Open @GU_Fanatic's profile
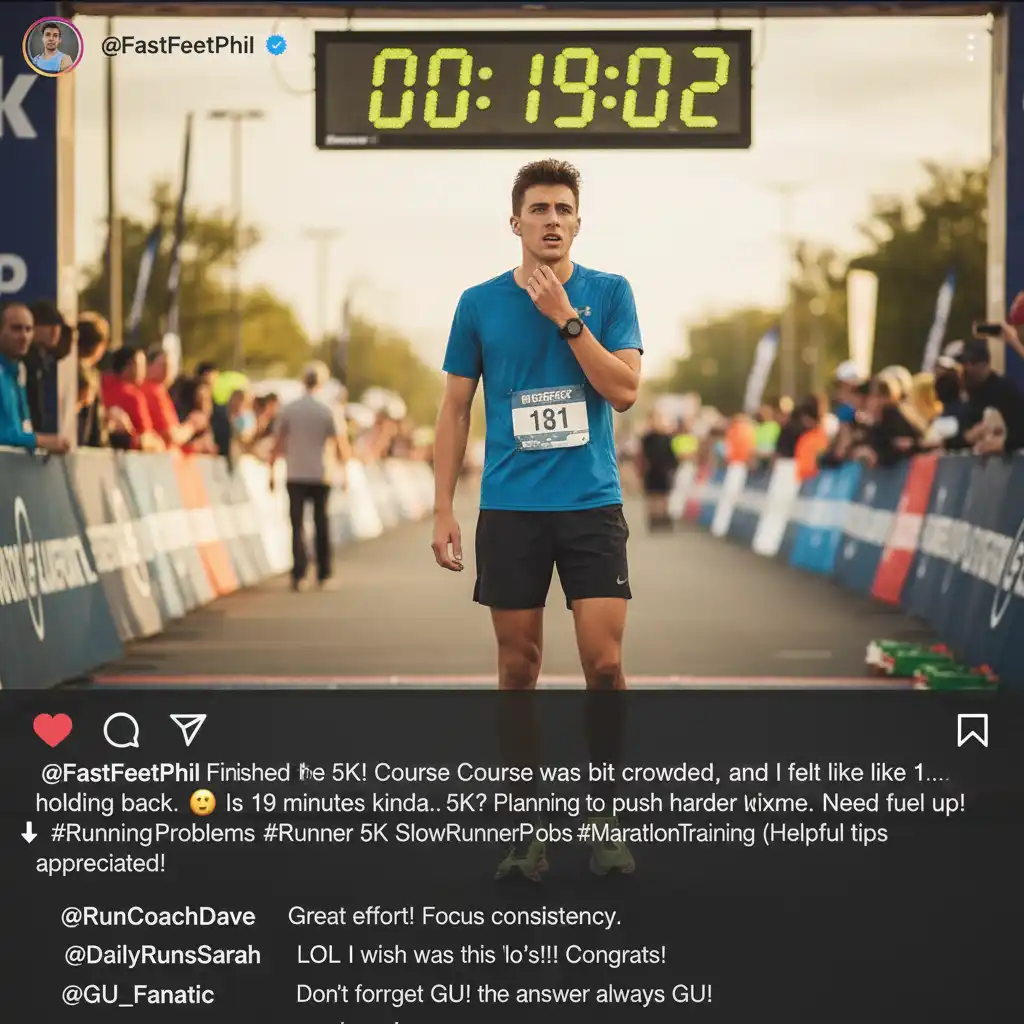Screen dimensions: 1024x1024 (x=138, y=995)
